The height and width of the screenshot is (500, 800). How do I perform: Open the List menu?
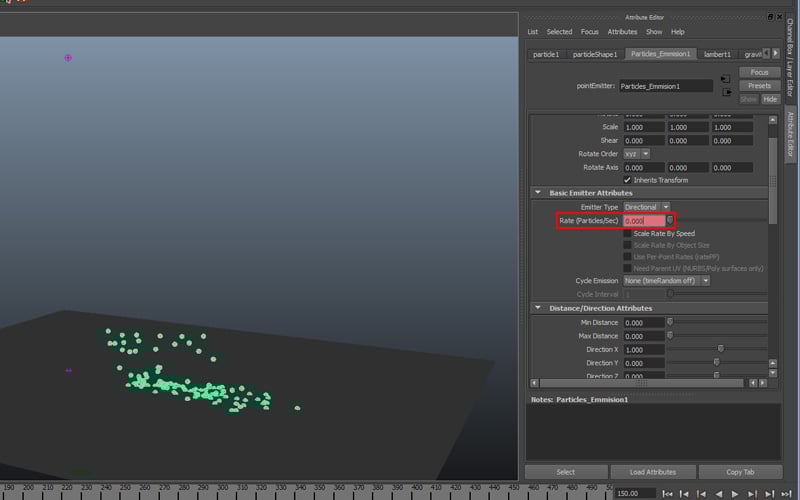tap(533, 32)
